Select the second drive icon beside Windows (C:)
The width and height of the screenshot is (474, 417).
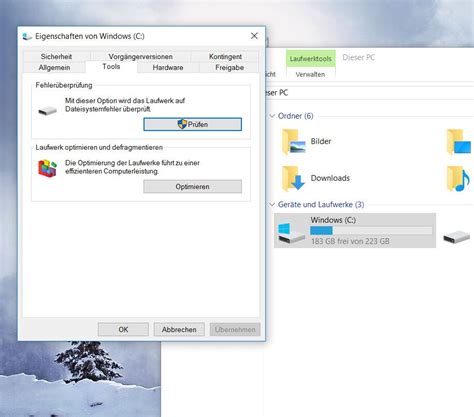click(457, 237)
